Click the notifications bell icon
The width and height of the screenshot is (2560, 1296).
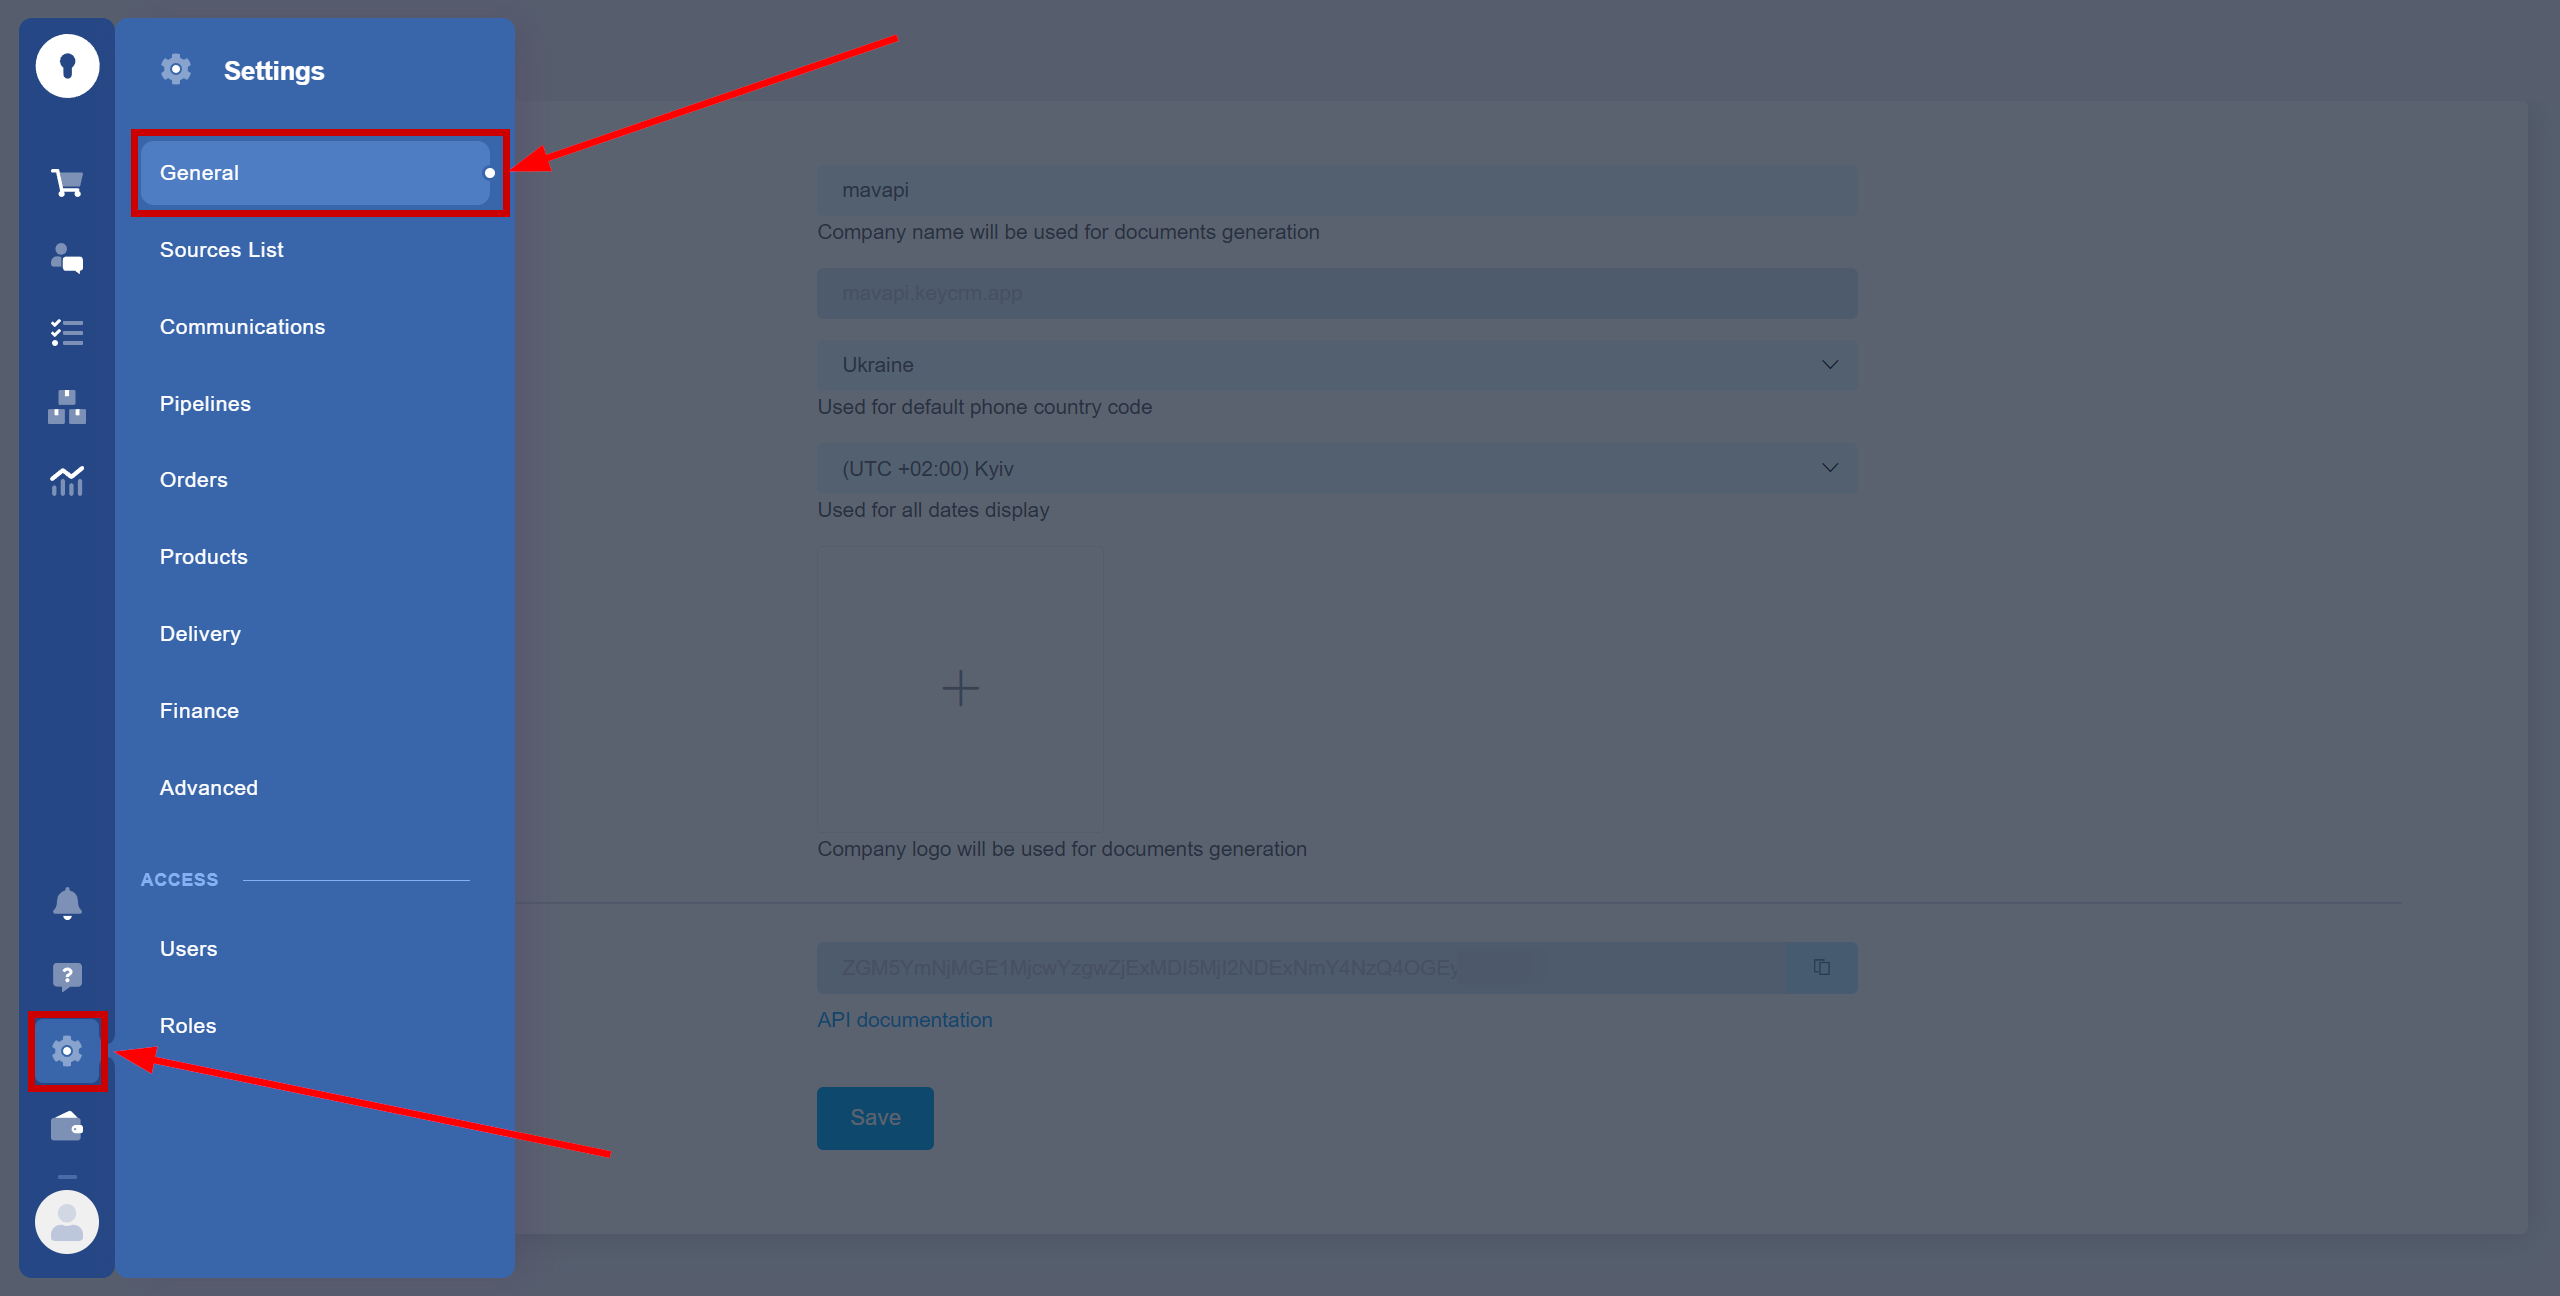[66, 901]
